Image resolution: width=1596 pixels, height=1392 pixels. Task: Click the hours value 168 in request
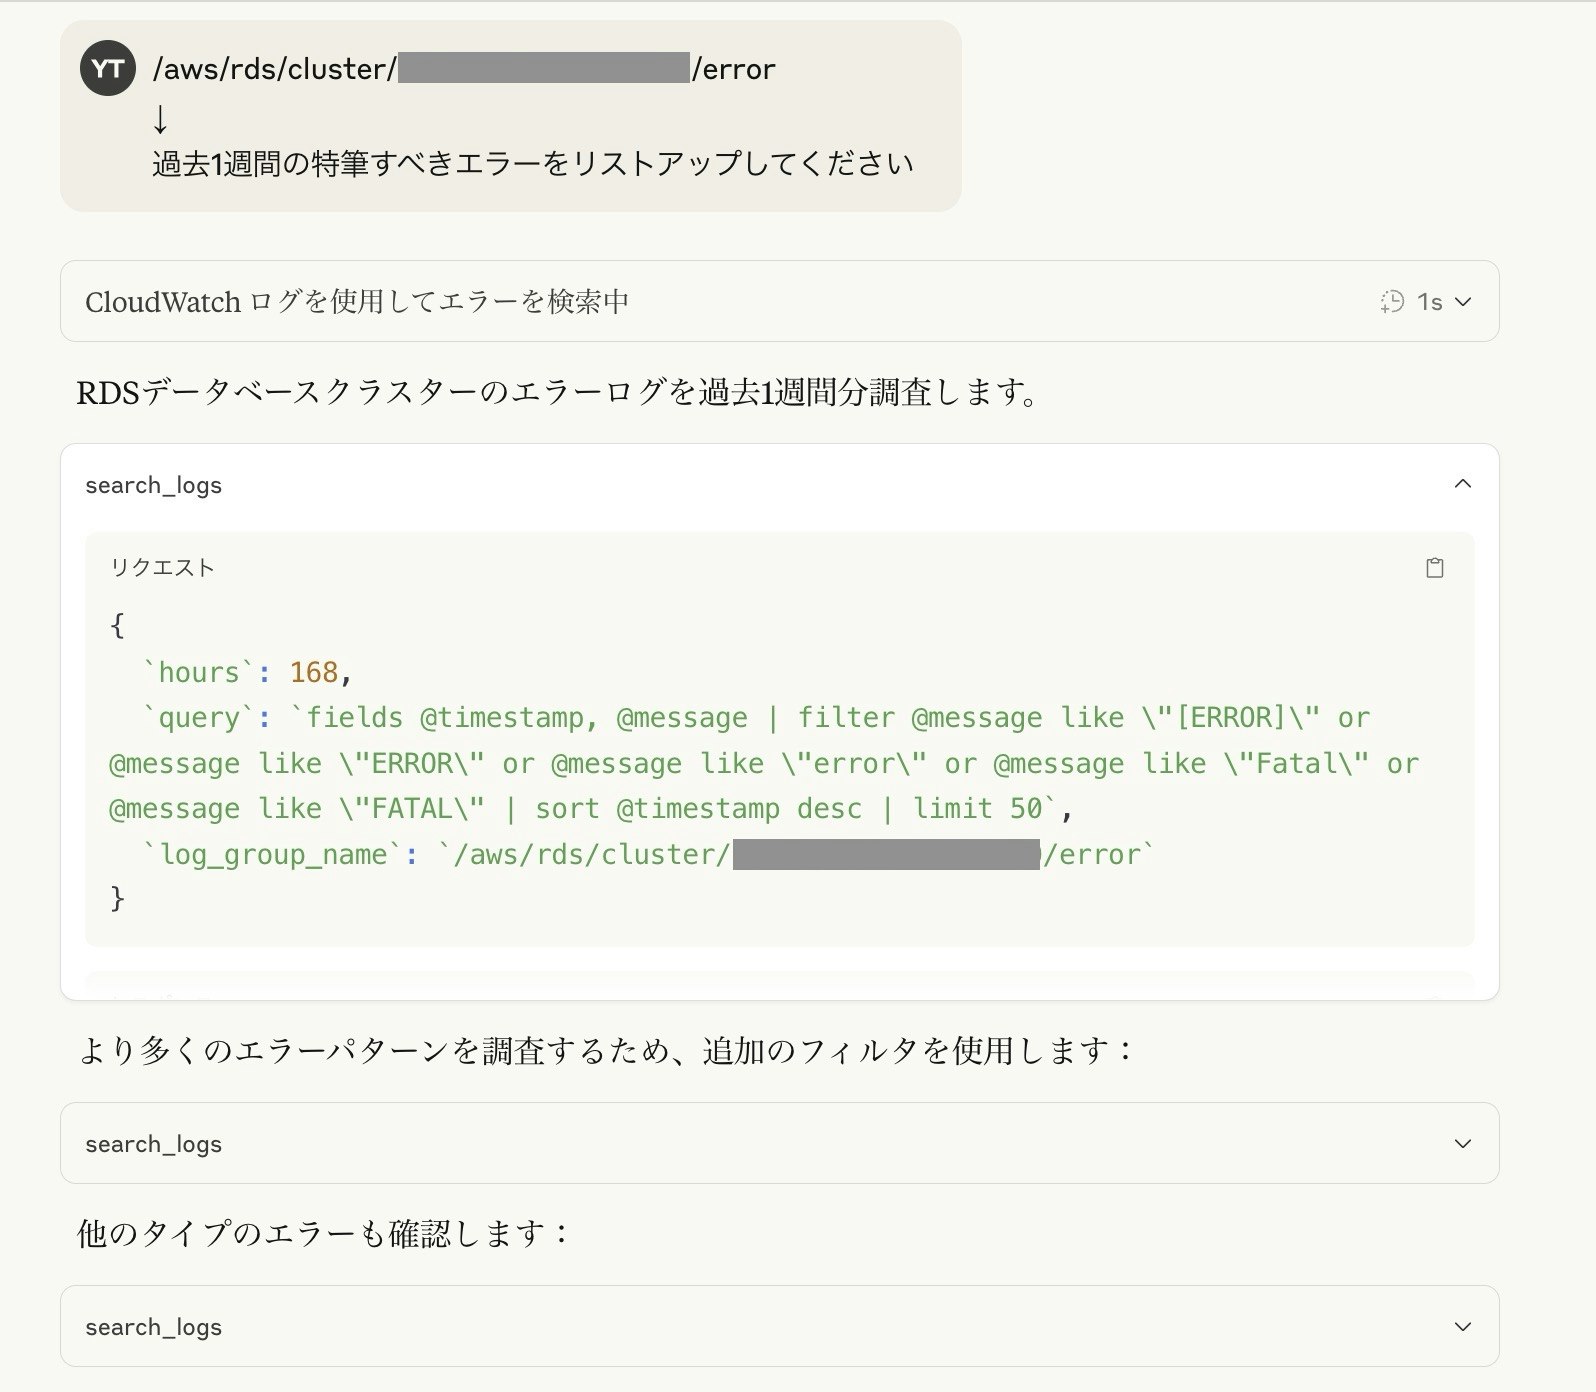313,672
